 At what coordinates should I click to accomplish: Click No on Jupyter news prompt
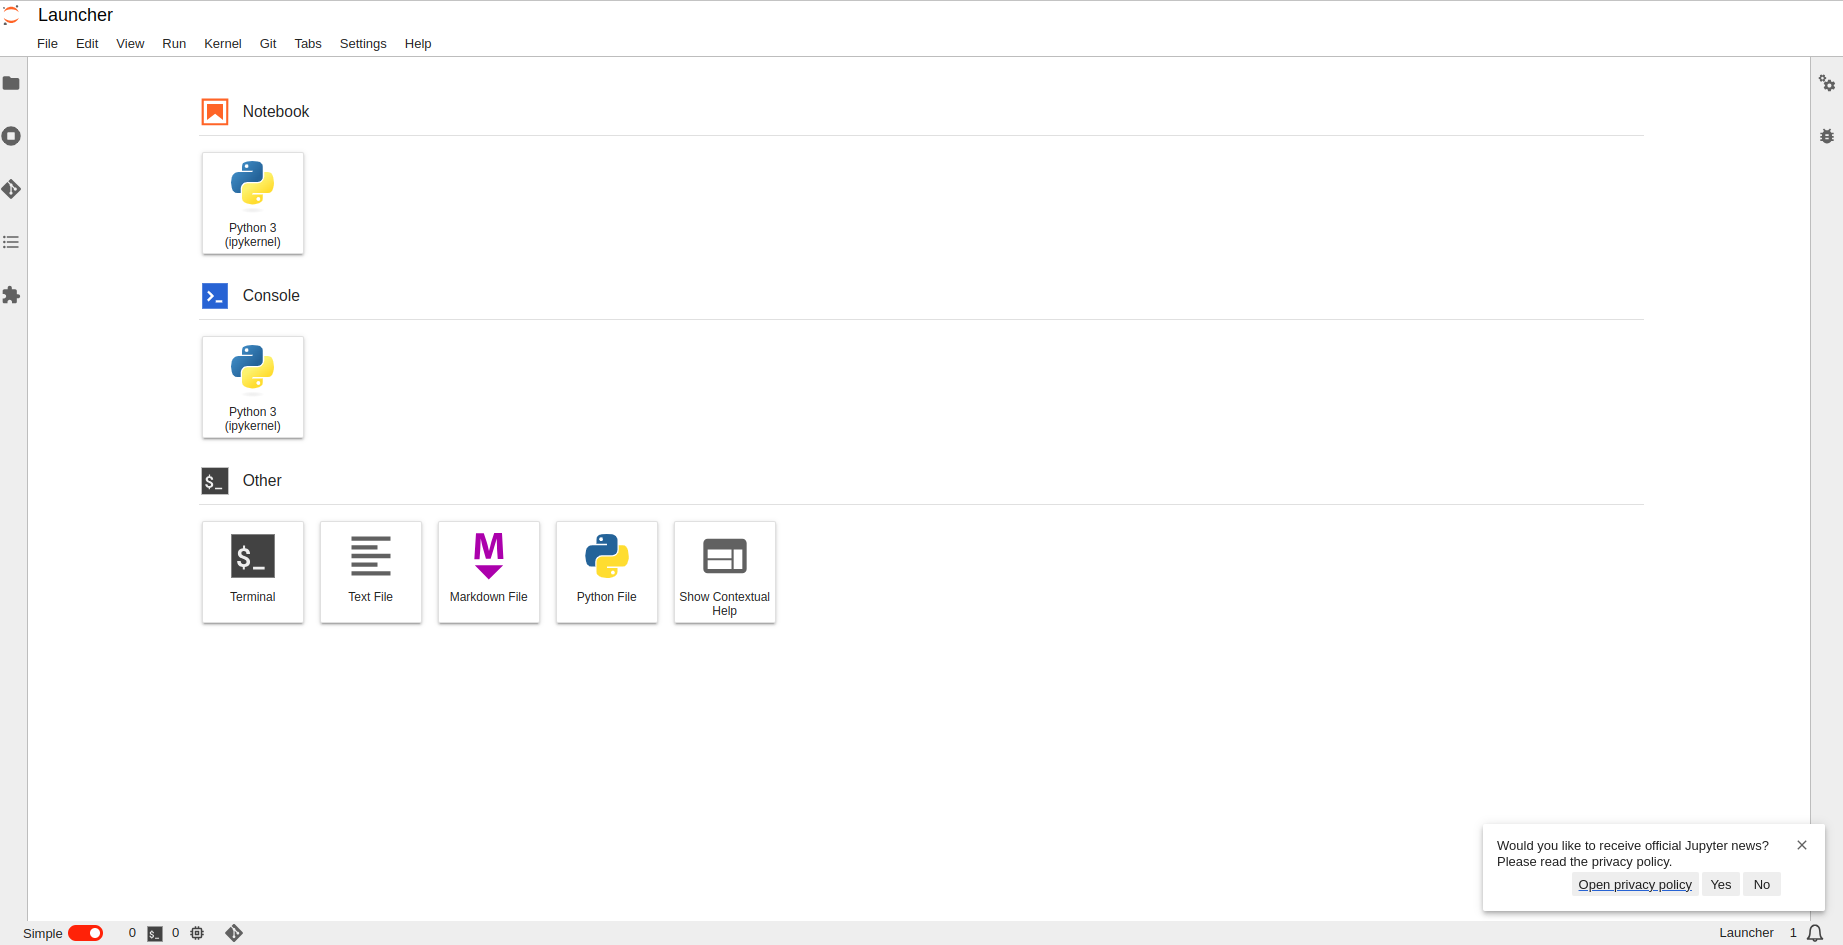[1762, 884]
